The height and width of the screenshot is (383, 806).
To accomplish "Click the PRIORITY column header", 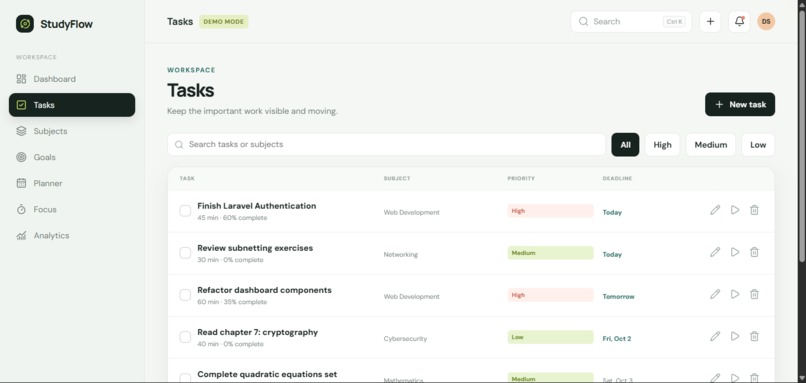I will [521, 178].
